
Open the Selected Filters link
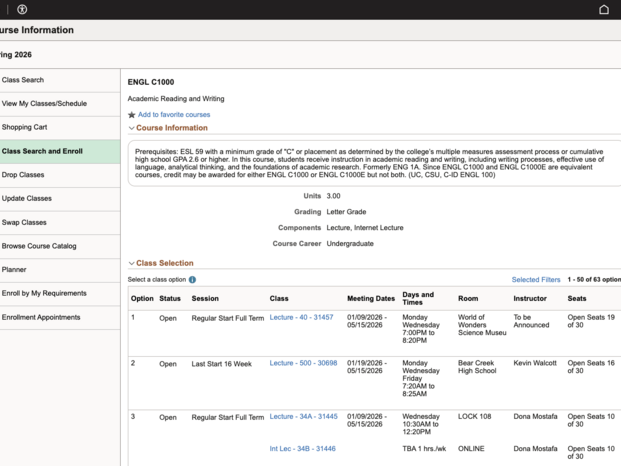536,280
